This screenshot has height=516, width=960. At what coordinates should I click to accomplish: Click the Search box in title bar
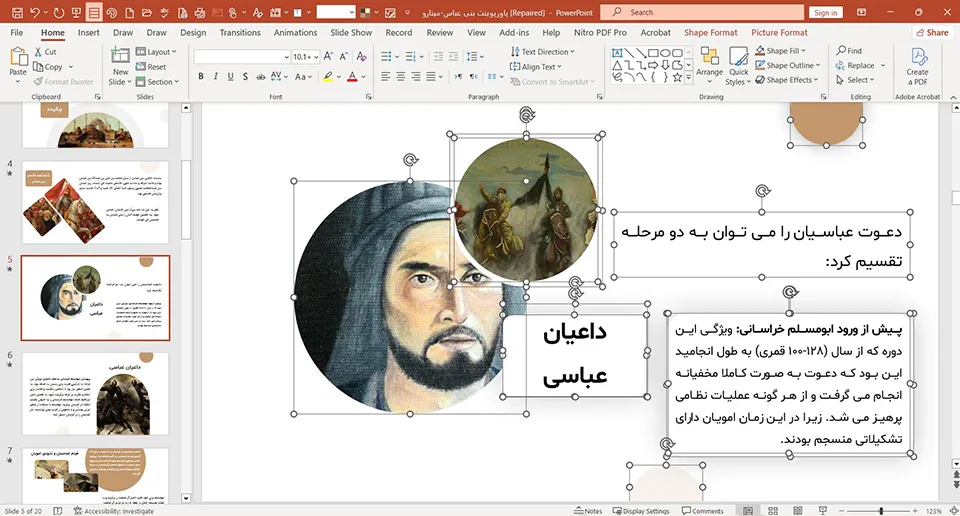coord(702,12)
